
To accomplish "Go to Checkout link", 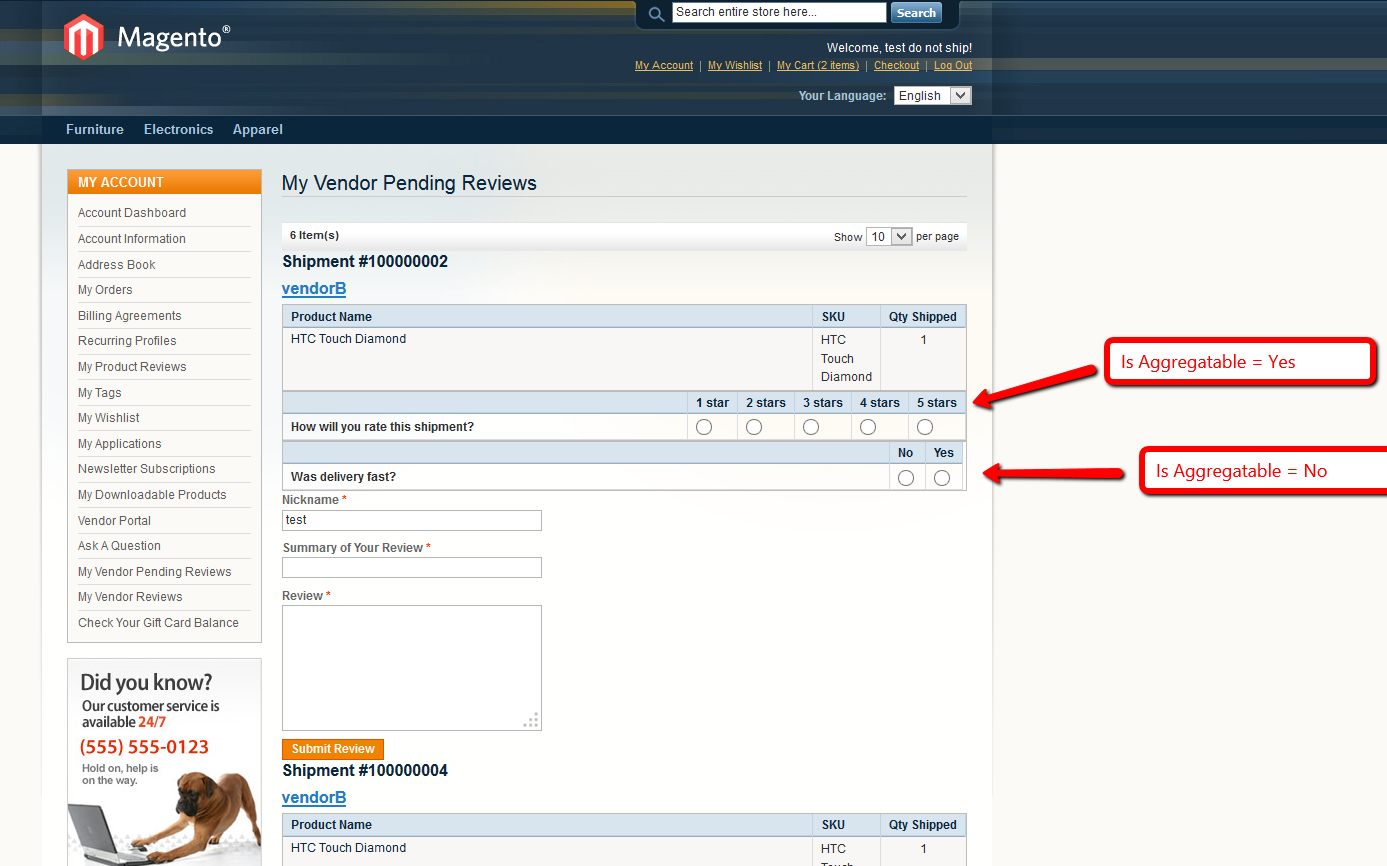I will [896, 65].
